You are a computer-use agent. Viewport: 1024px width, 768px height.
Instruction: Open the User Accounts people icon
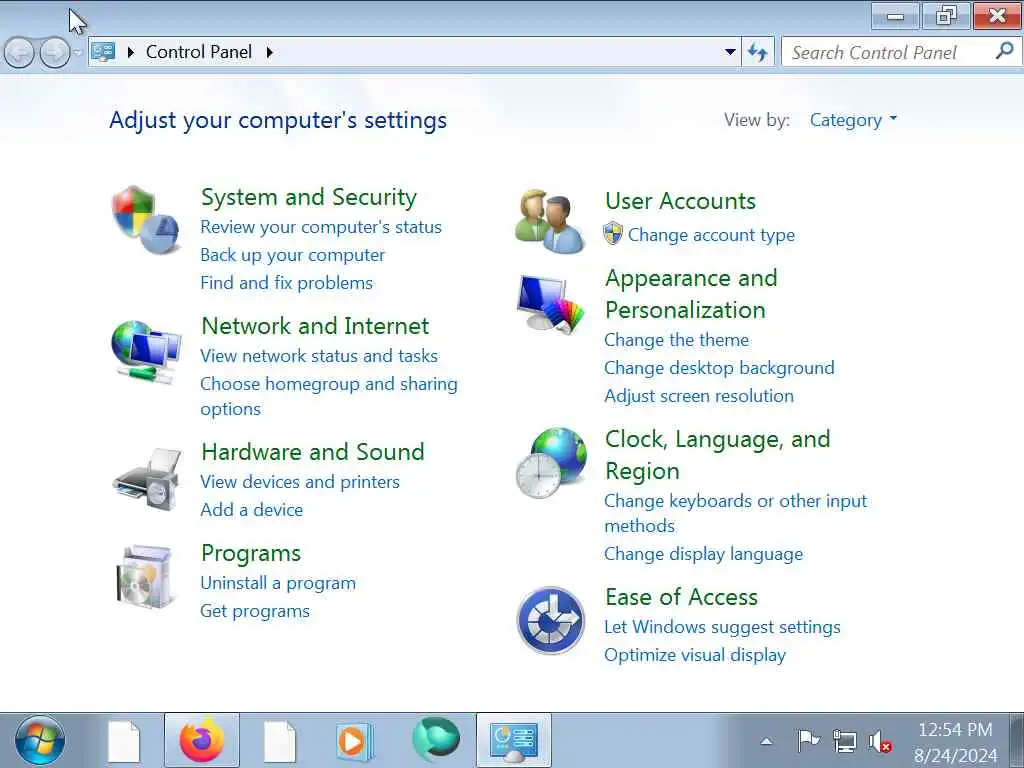[550, 221]
